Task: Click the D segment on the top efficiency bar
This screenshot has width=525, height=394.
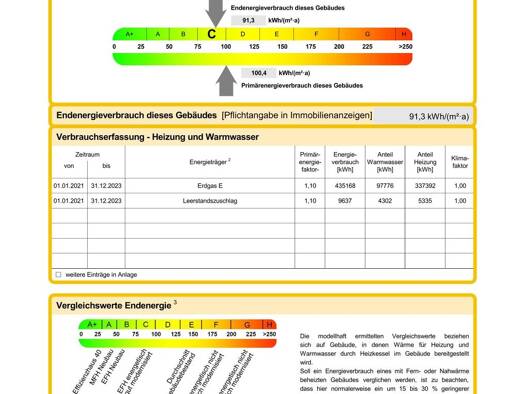Action: [243, 34]
